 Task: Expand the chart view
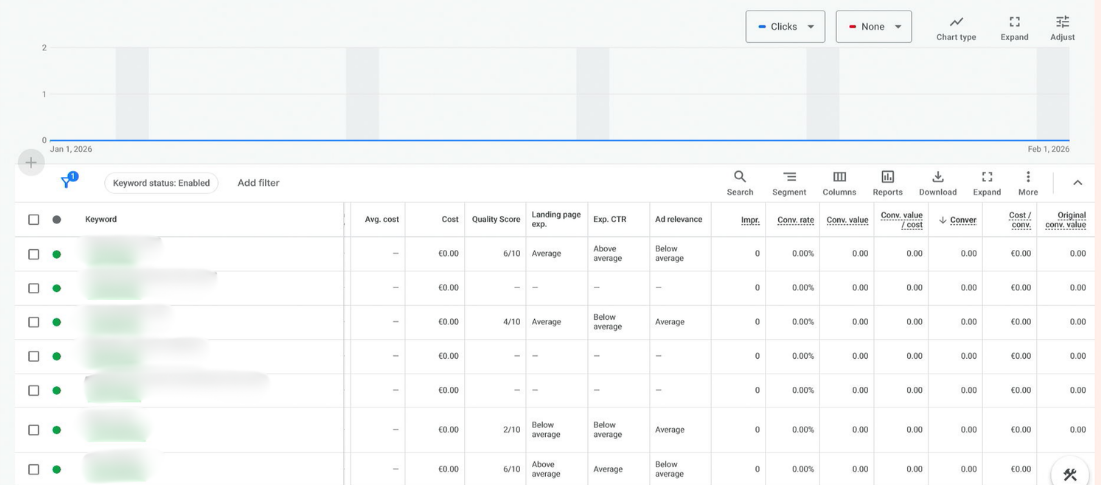point(1014,29)
